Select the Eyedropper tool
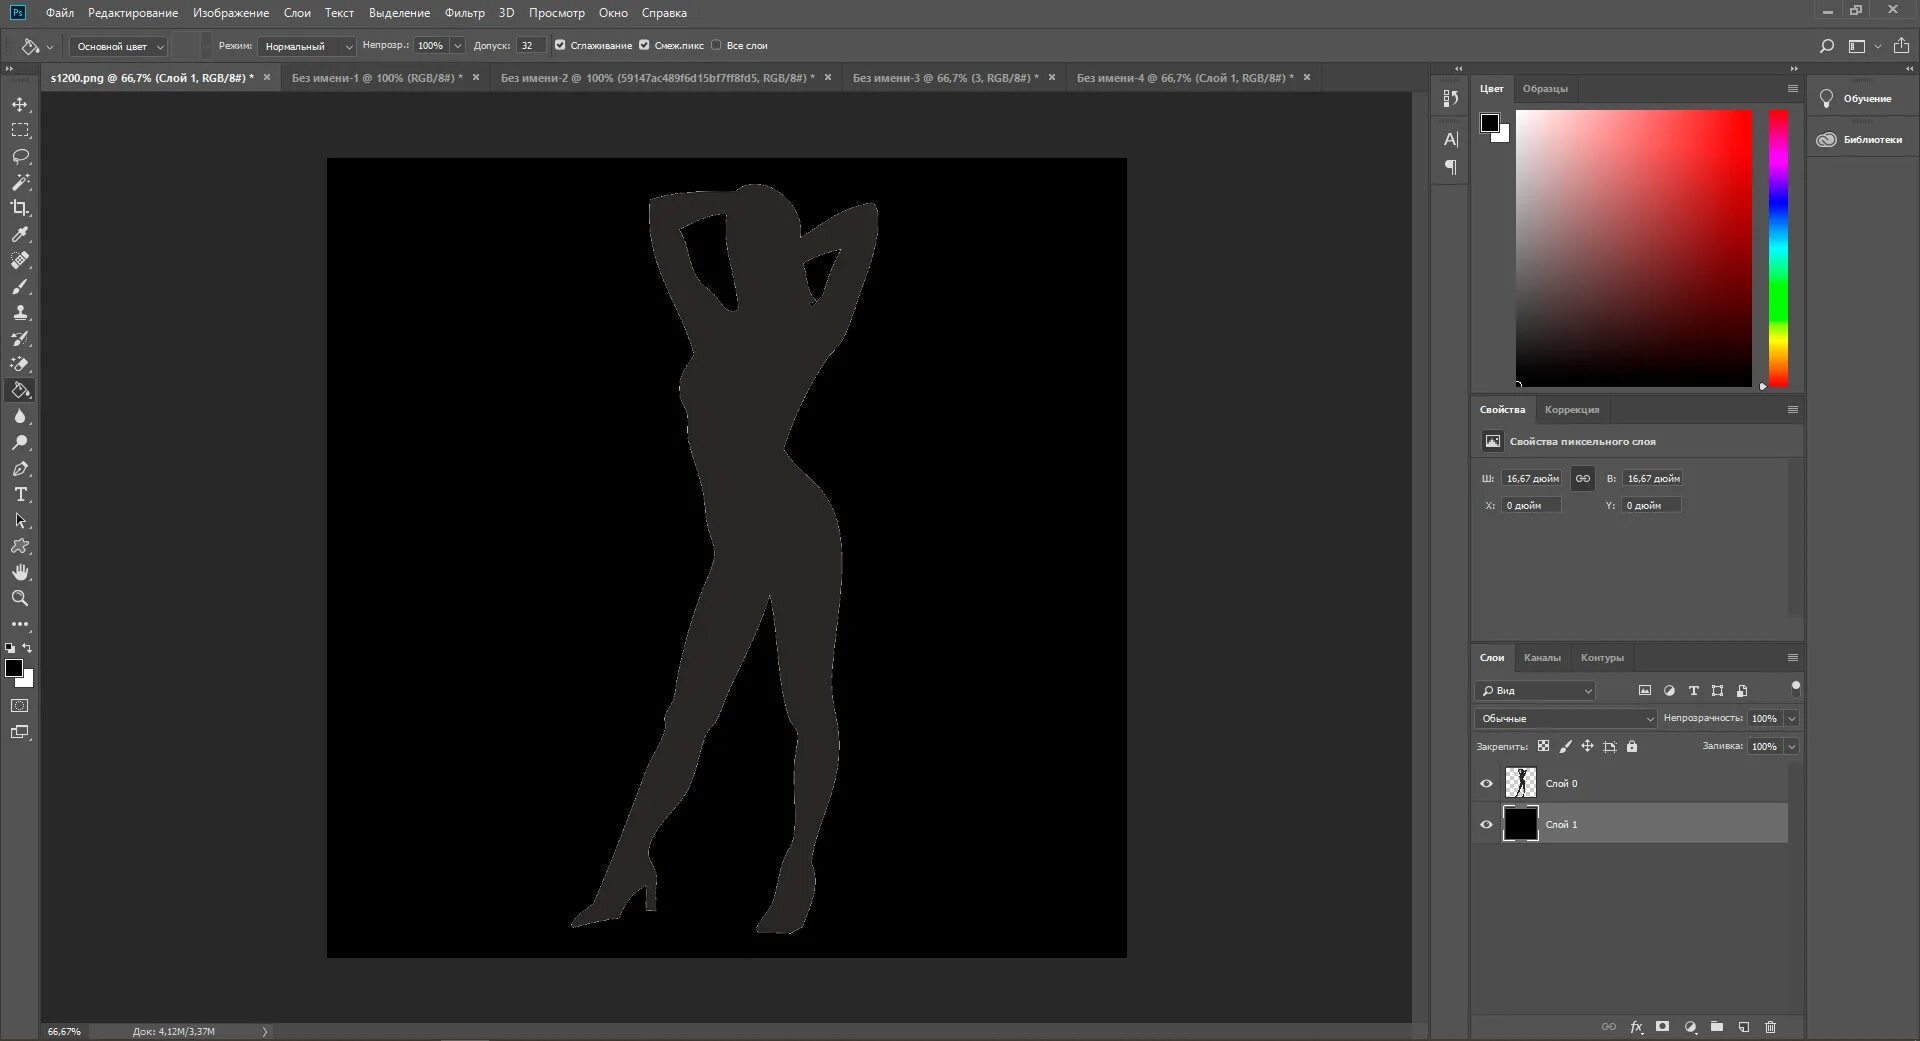Image resolution: width=1920 pixels, height=1041 pixels. click(20, 234)
